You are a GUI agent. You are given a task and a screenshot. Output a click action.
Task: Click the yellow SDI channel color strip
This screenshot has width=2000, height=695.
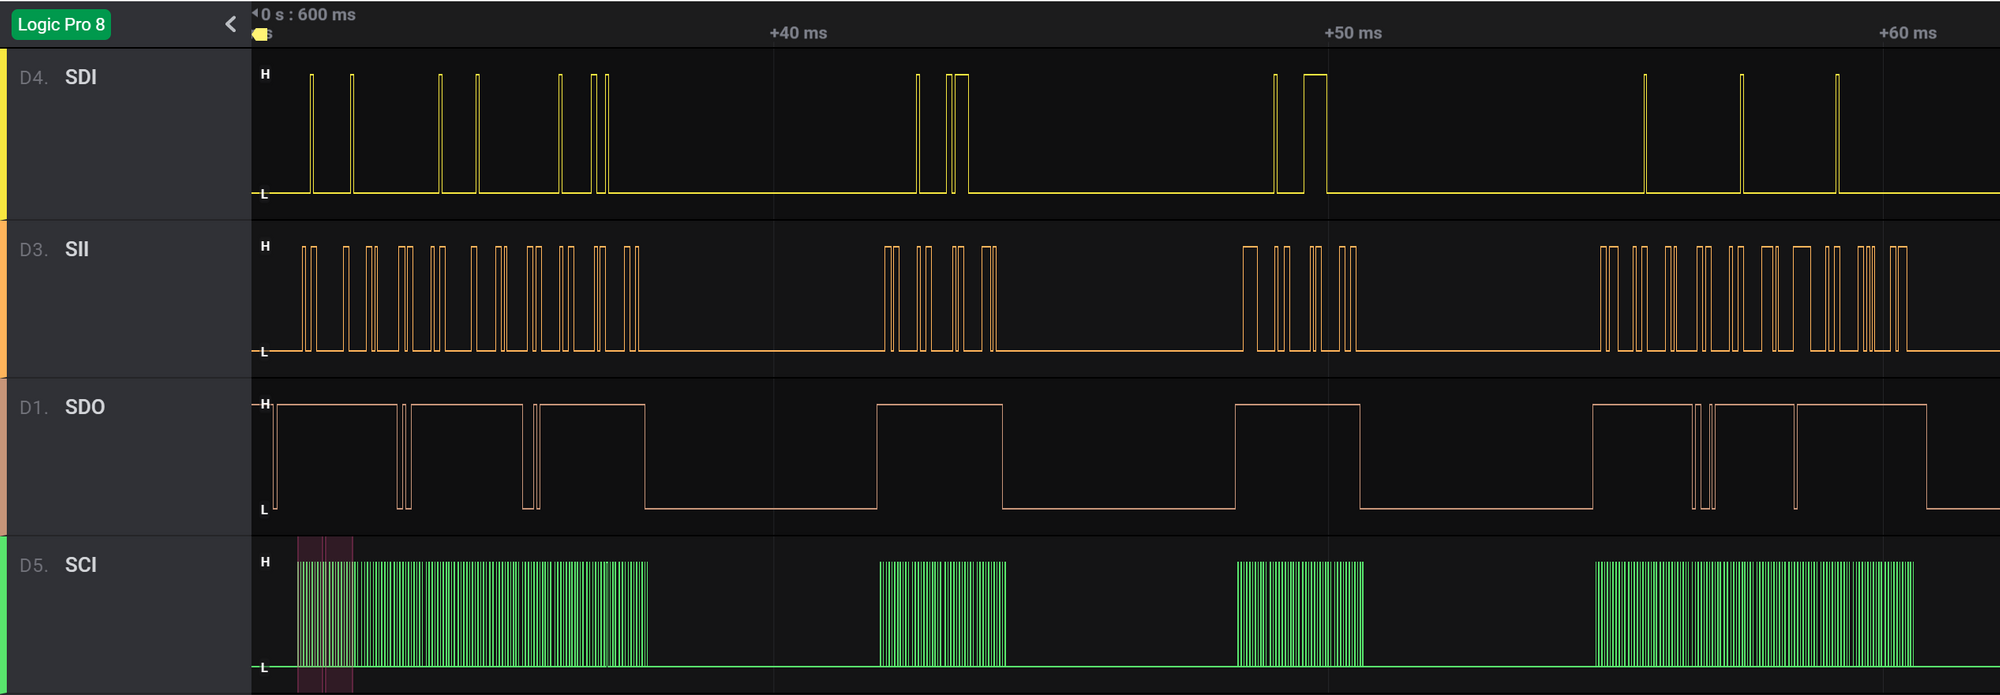[x=3, y=134]
